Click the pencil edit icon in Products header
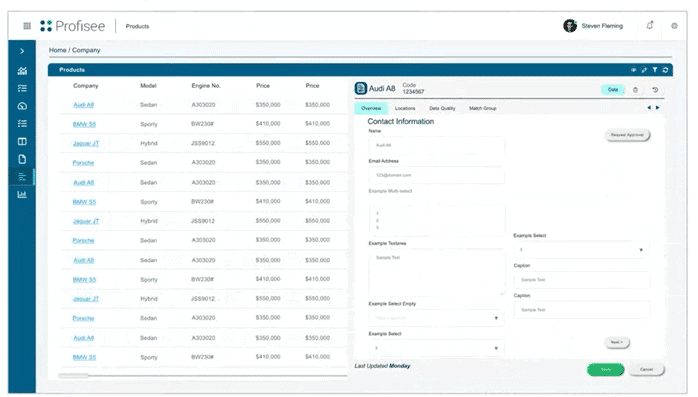This screenshot has height=397, width=698. tap(644, 70)
